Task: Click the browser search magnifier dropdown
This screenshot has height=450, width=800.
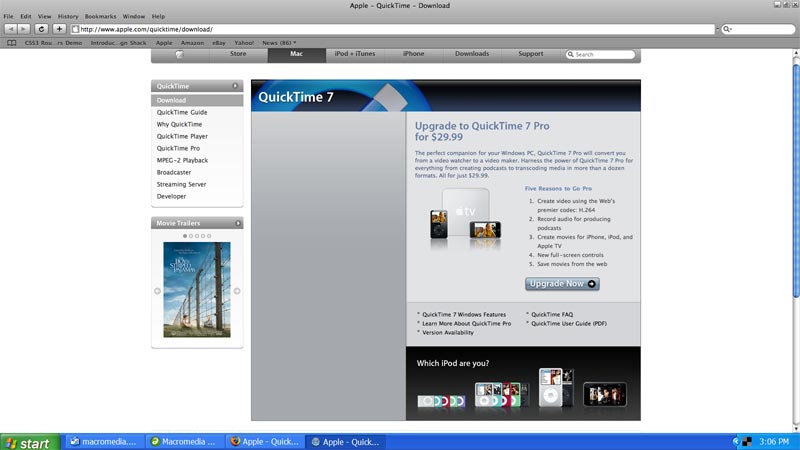Action: (727, 29)
